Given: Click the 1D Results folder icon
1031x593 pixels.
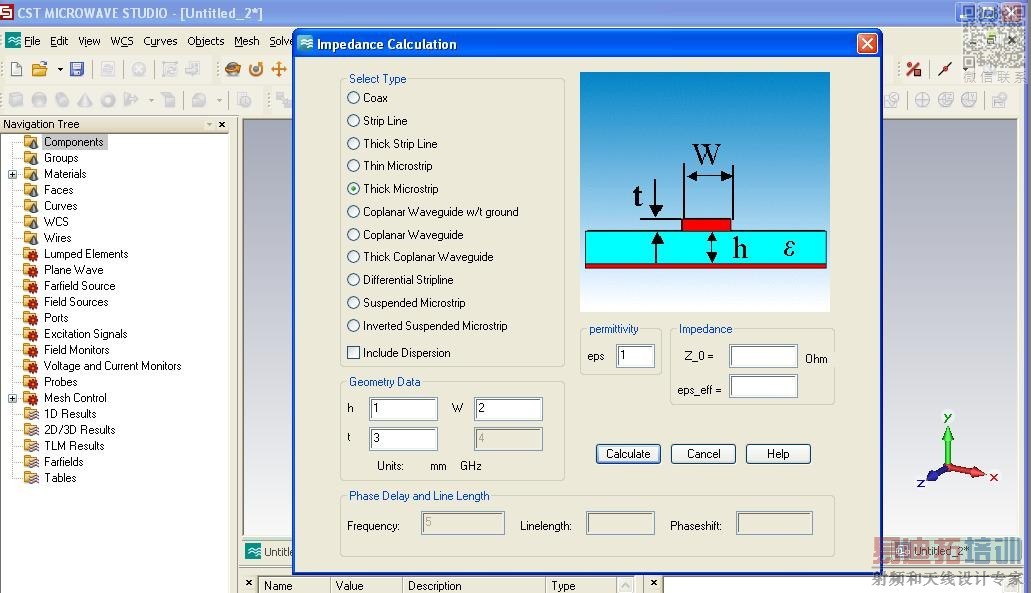Looking at the screenshot, I should tap(30, 414).
